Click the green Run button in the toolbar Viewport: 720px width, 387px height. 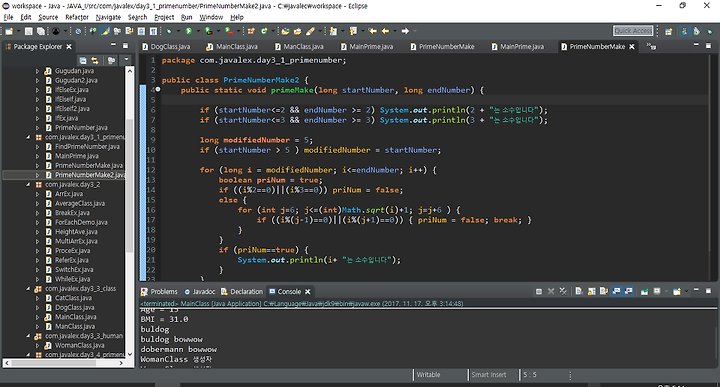point(189,31)
